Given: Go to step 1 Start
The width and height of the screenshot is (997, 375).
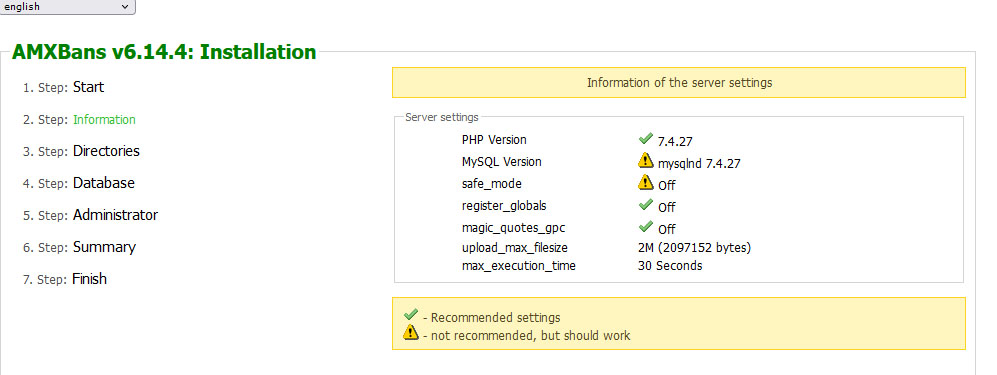Looking at the screenshot, I should click(88, 87).
